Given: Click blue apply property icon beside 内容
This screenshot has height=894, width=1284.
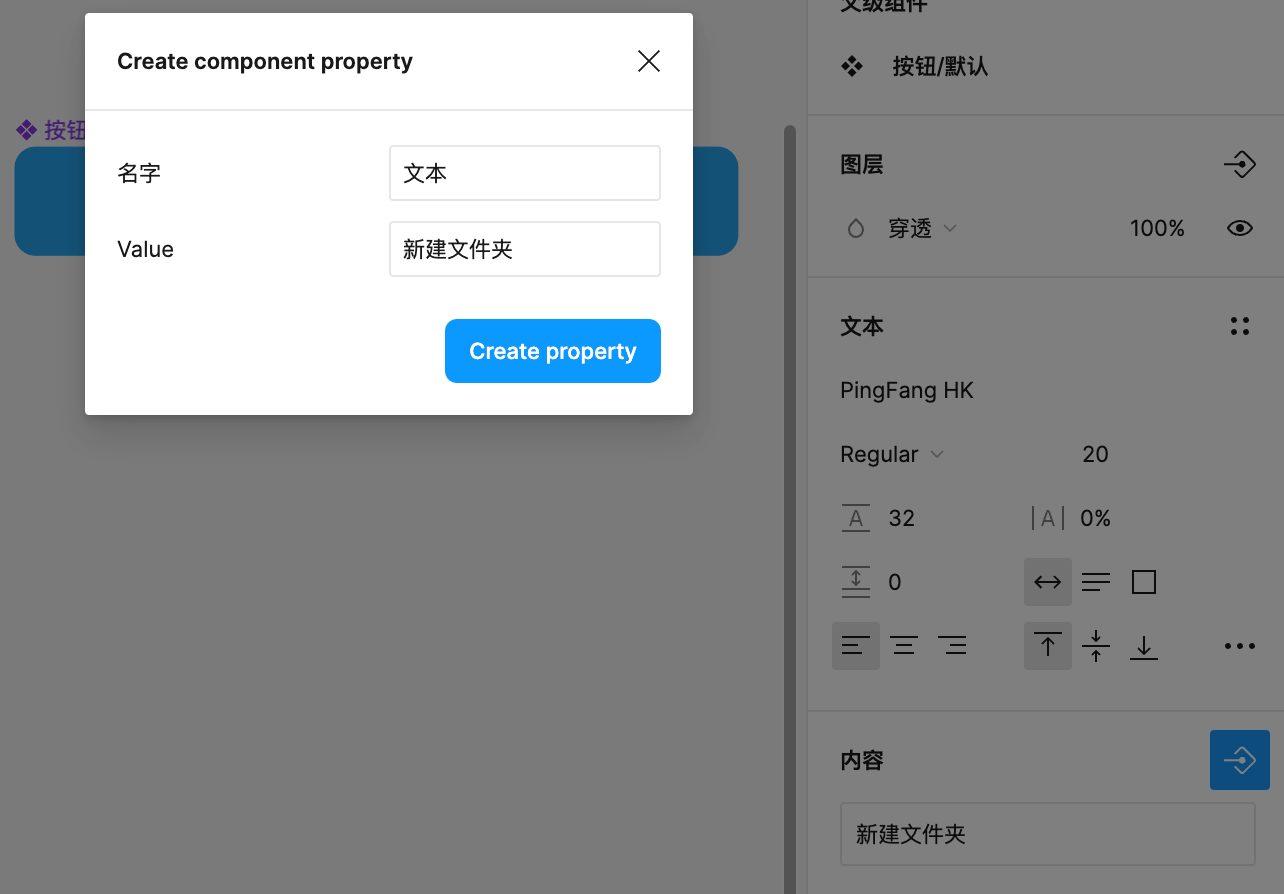Looking at the screenshot, I should point(1239,760).
